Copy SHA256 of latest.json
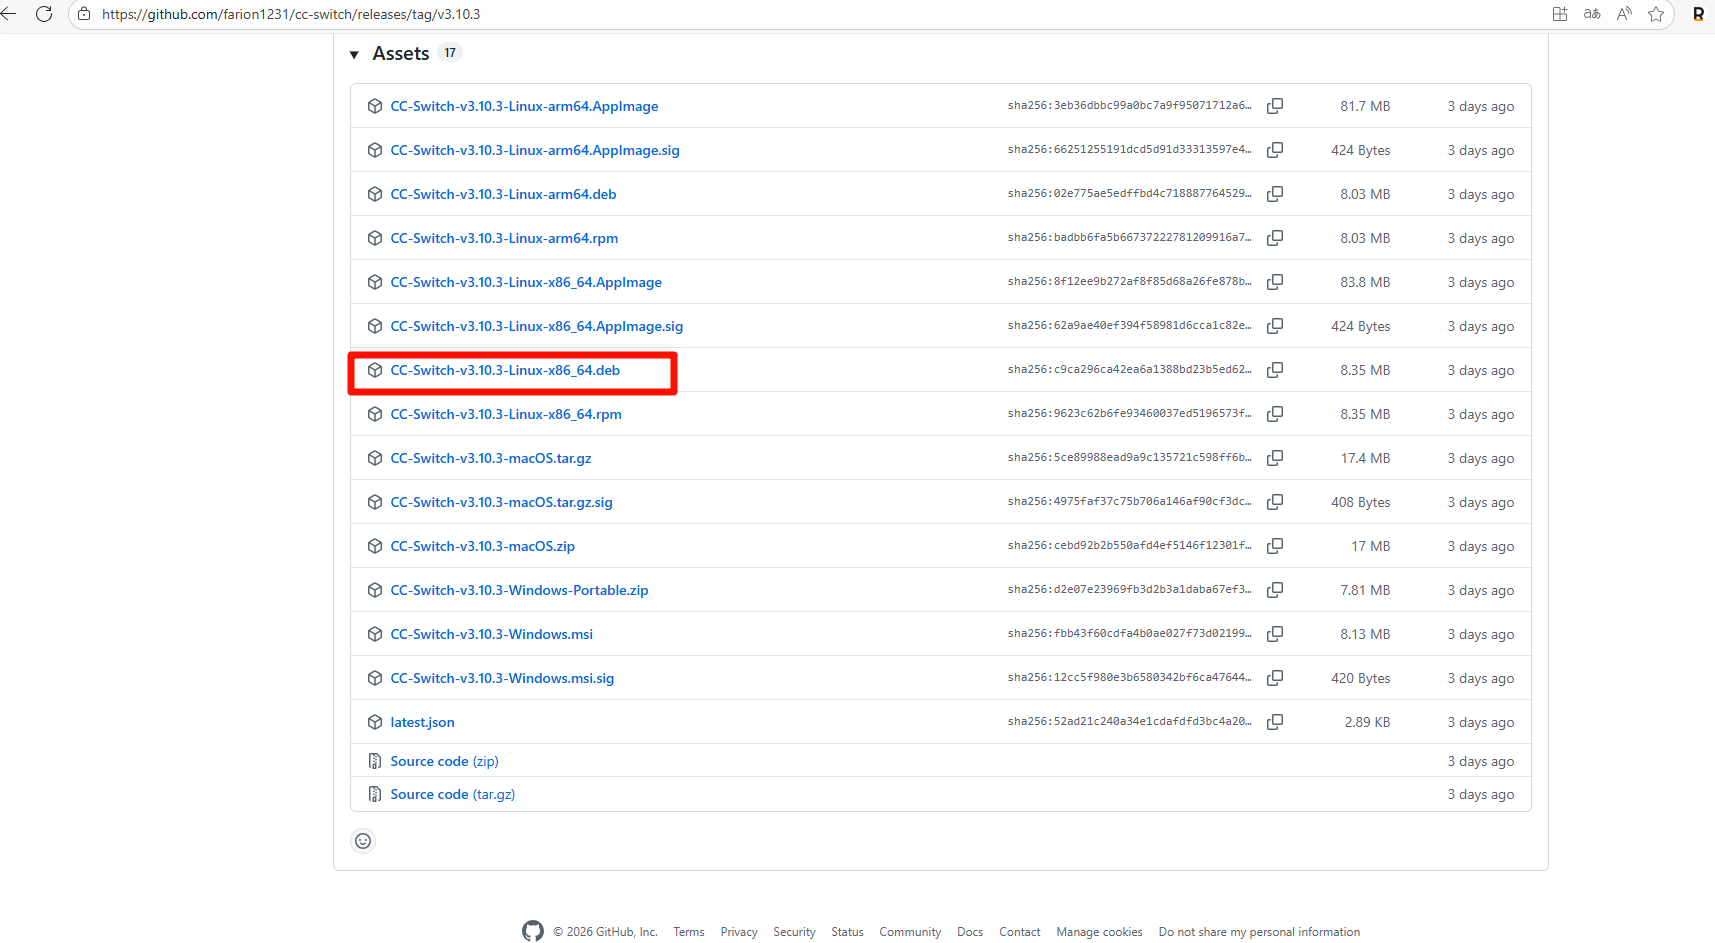1715x943 pixels. point(1275,721)
